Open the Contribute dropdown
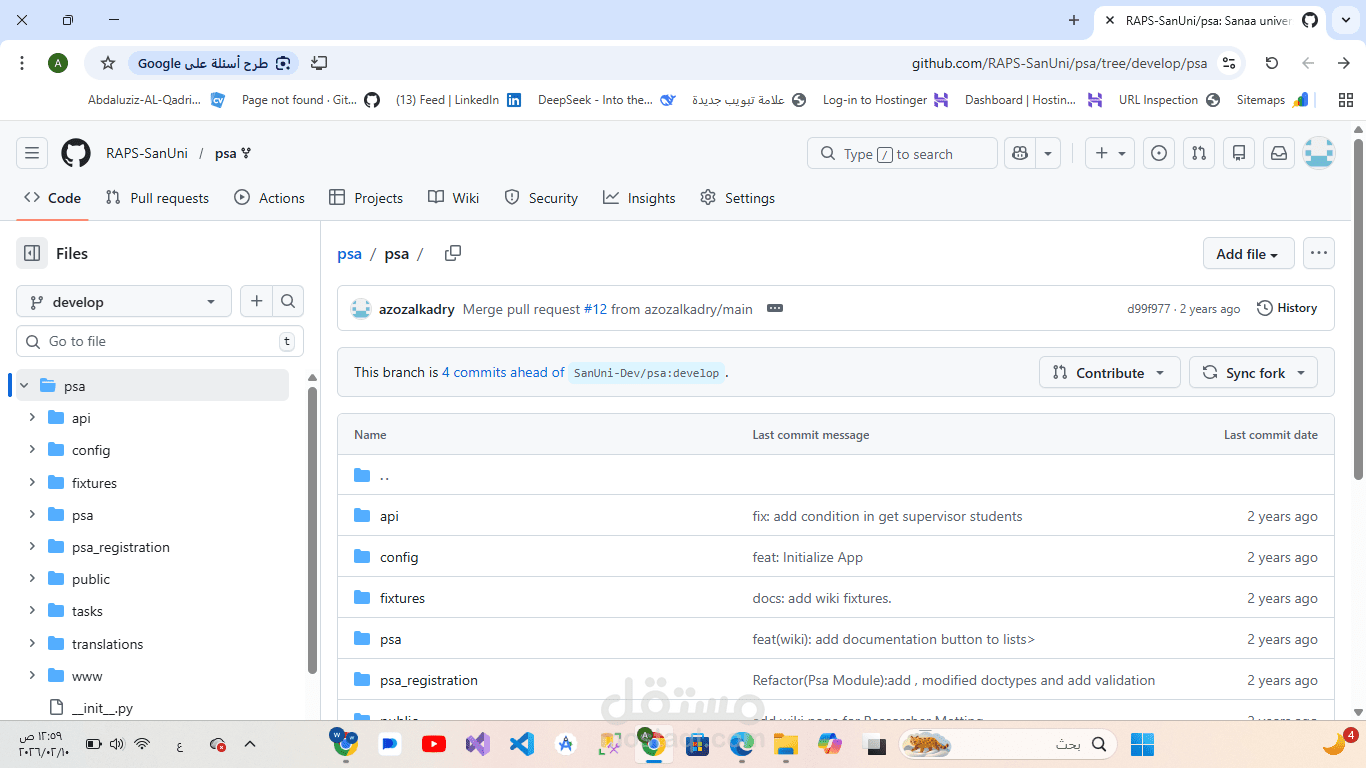 (x=1110, y=372)
